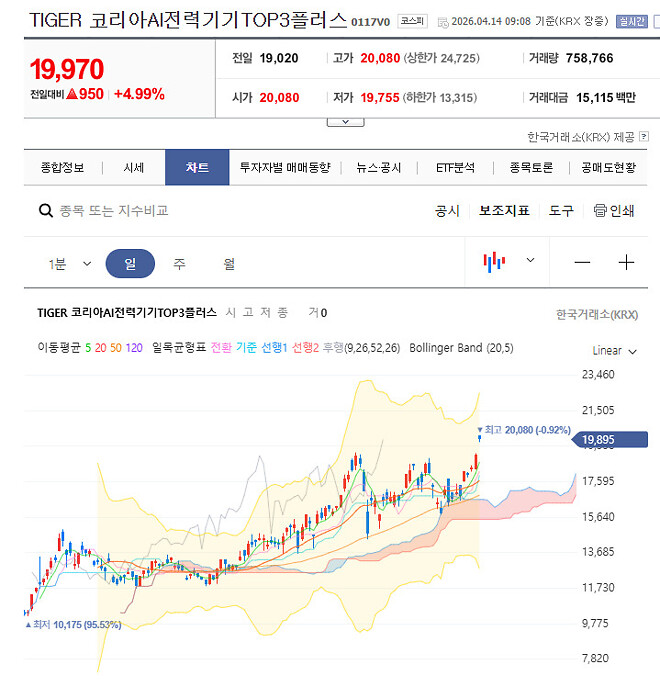Open the Linear scale dropdown
This screenshot has height=687, width=660.
tap(614, 351)
